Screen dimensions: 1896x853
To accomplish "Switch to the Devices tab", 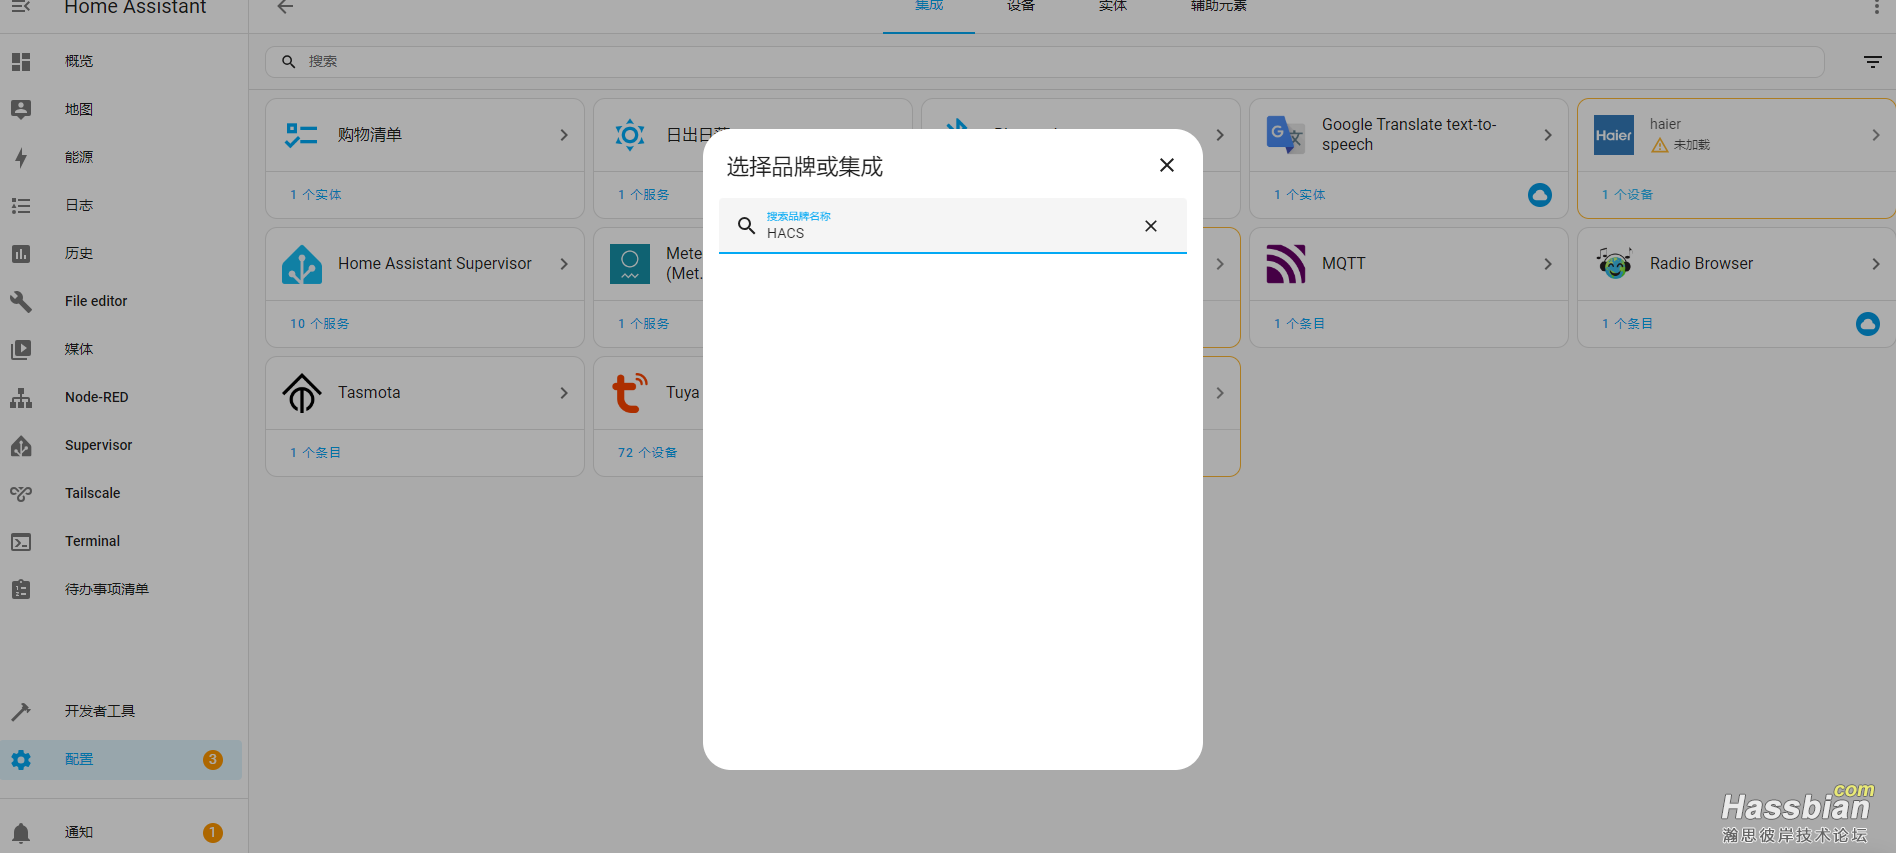I will pos(1021,7).
